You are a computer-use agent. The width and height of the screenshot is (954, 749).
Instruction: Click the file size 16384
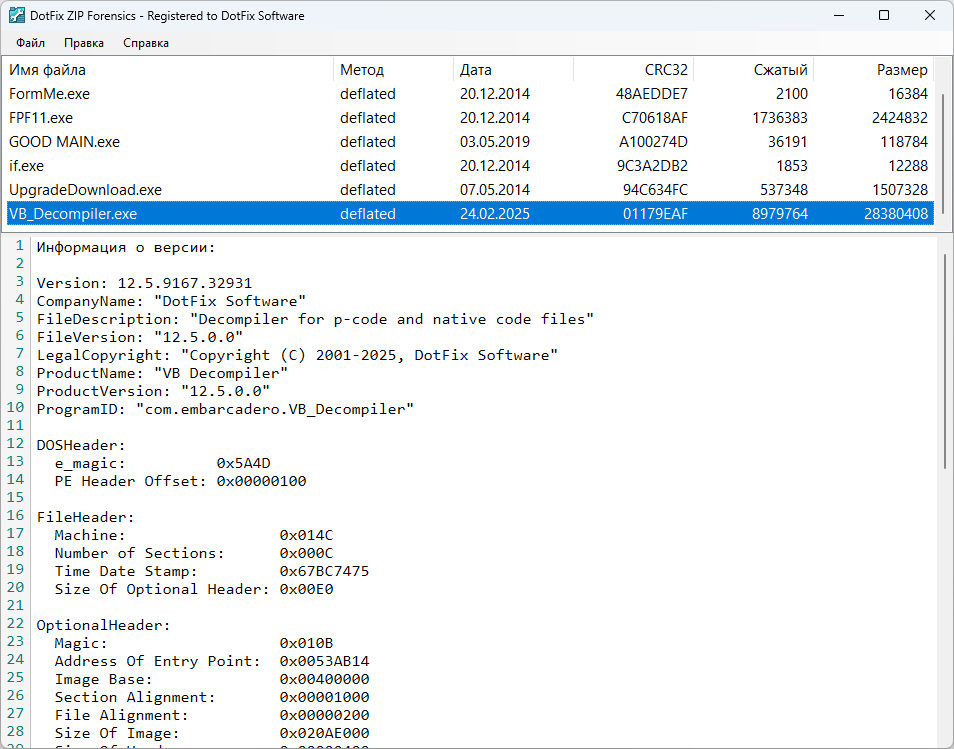click(908, 94)
